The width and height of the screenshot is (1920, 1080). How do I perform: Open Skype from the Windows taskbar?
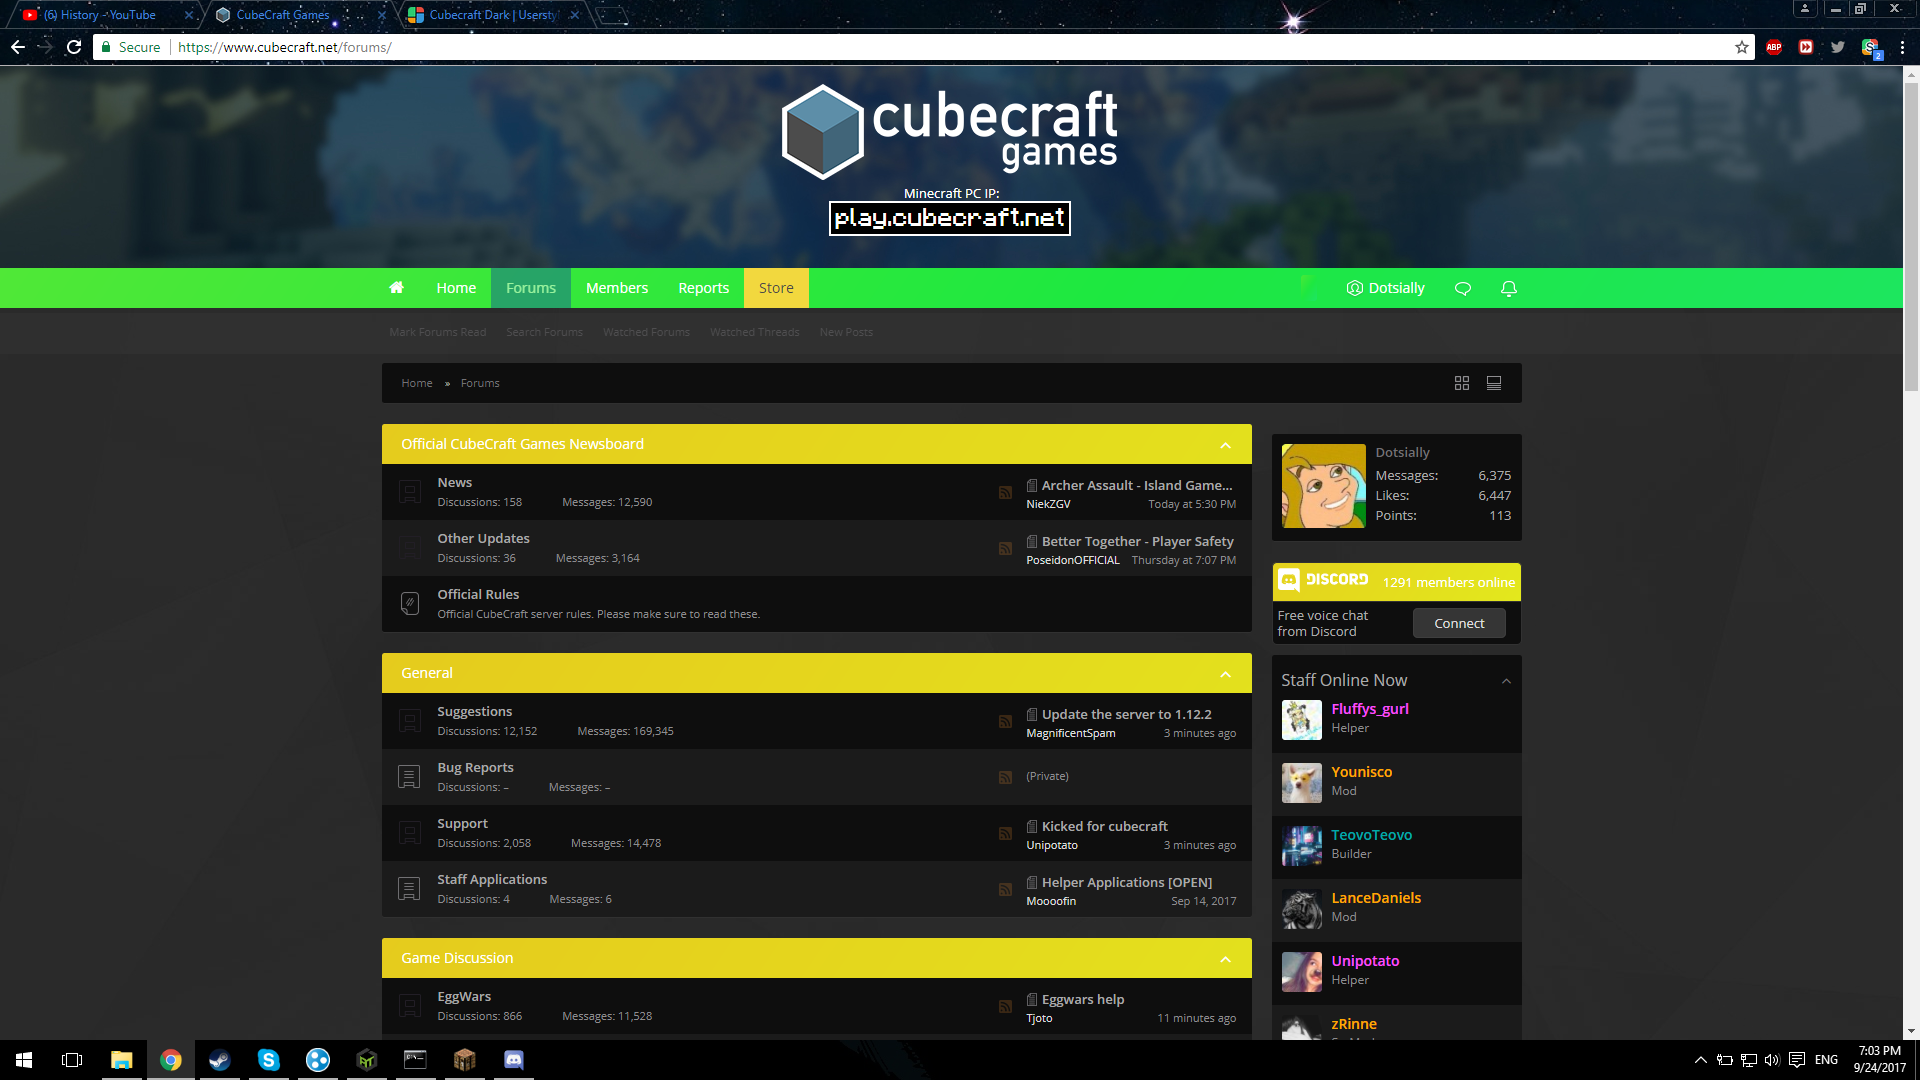click(x=268, y=1060)
